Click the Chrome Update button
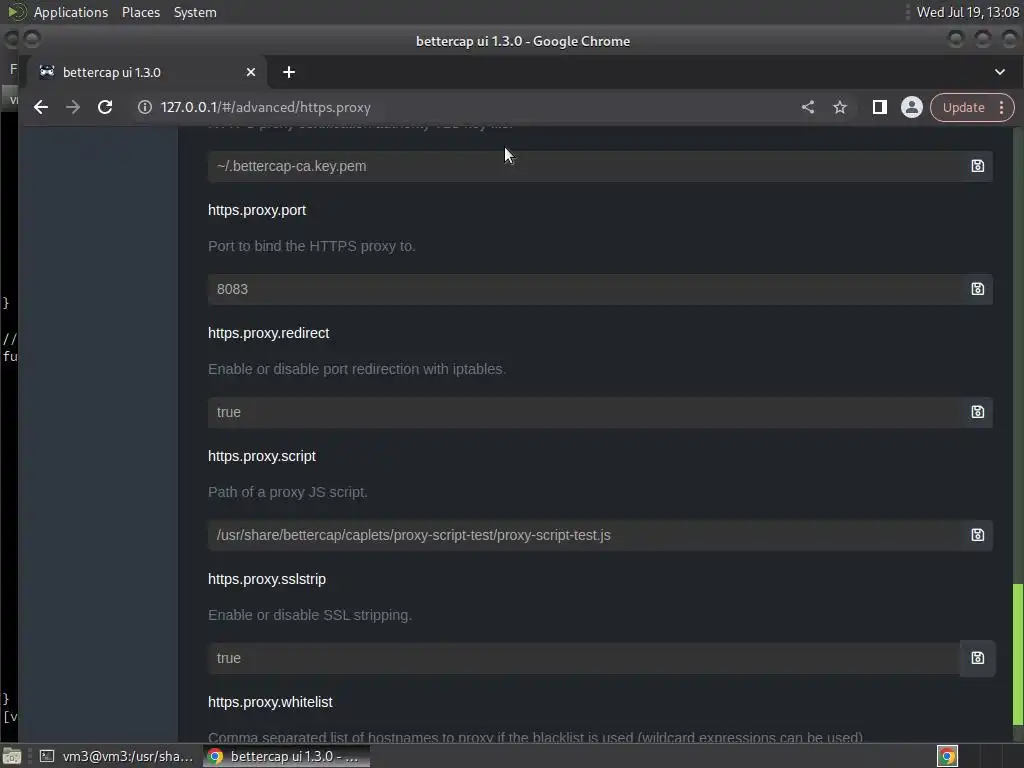Image resolution: width=1024 pixels, height=768 pixels. click(x=963, y=107)
